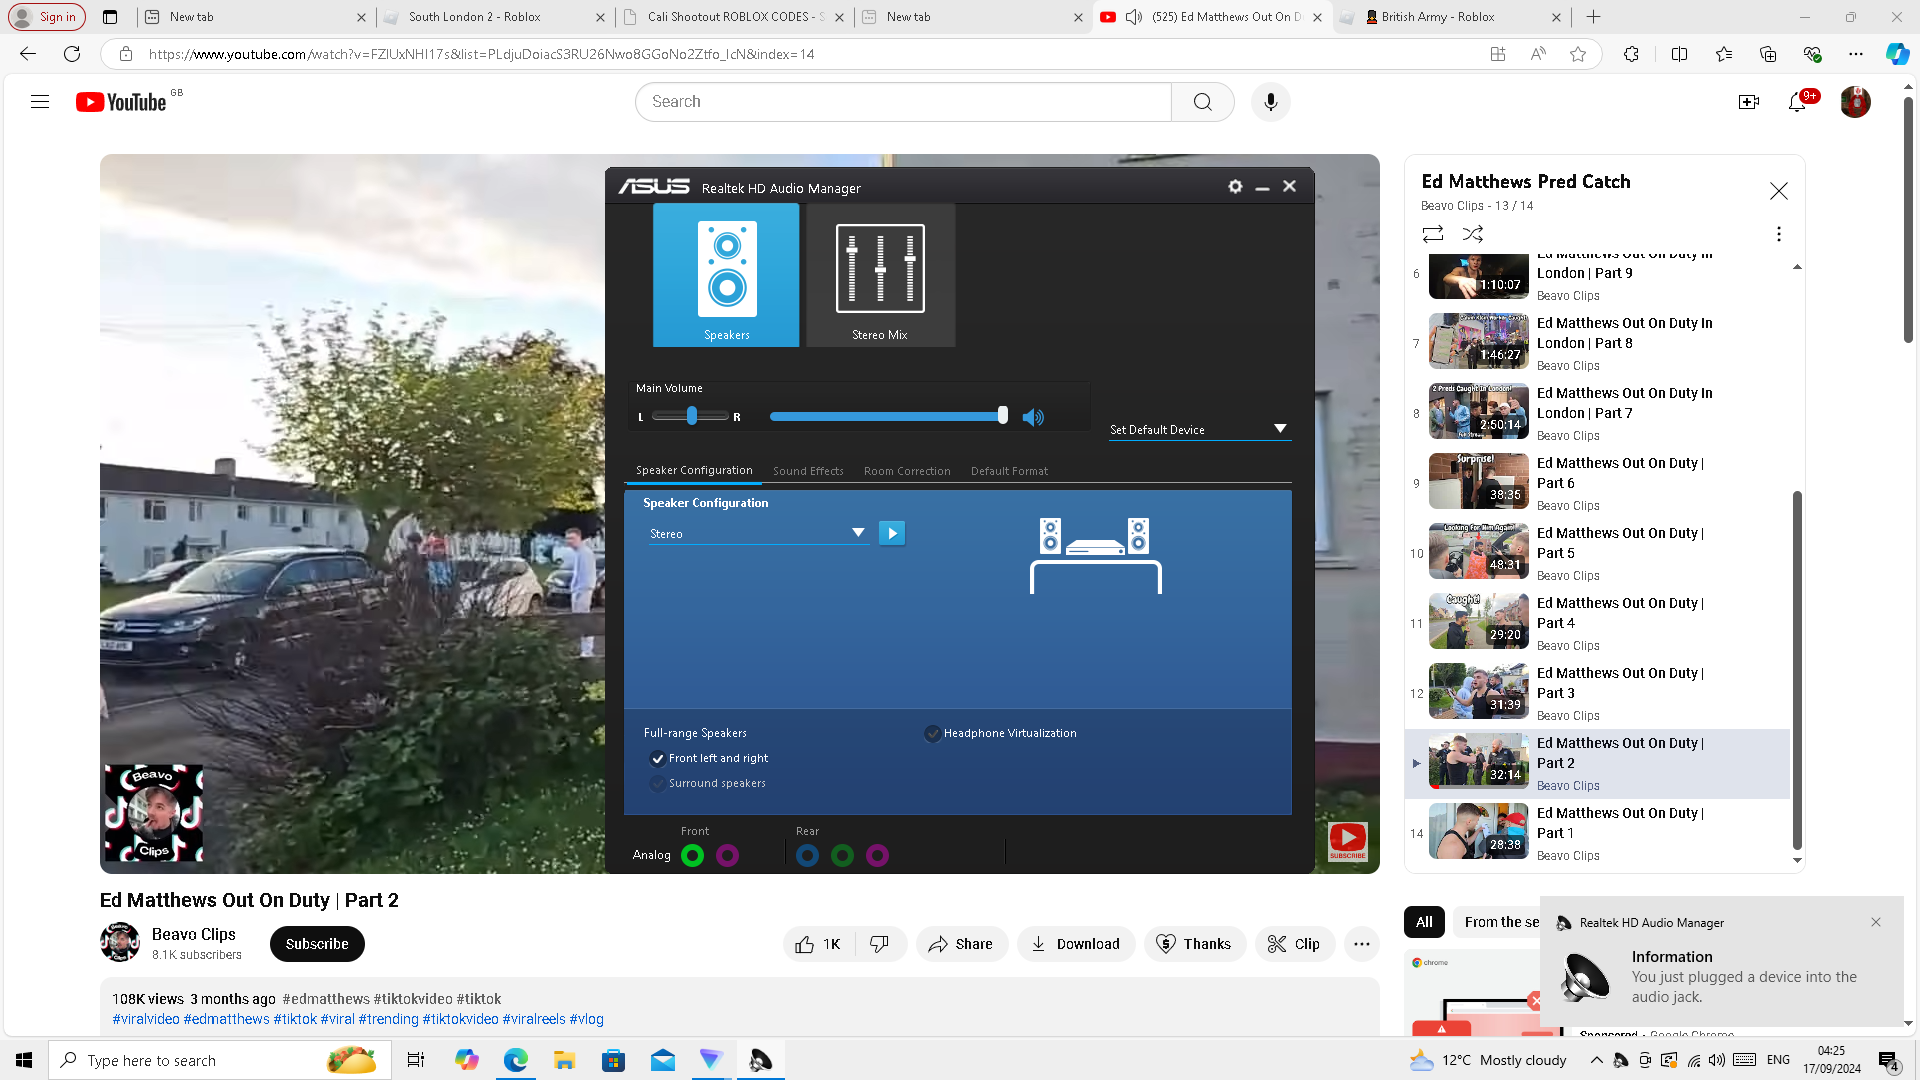The image size is (1920, 1080).
Task: Switch to Sound Effects tab
Action: [808, 471]
